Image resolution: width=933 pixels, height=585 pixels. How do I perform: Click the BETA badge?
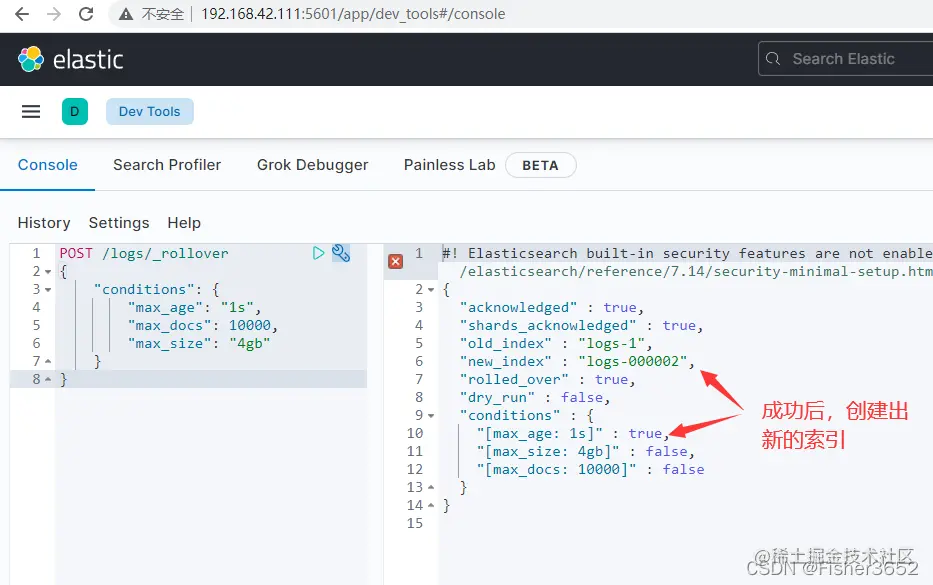tap(540, 165)
